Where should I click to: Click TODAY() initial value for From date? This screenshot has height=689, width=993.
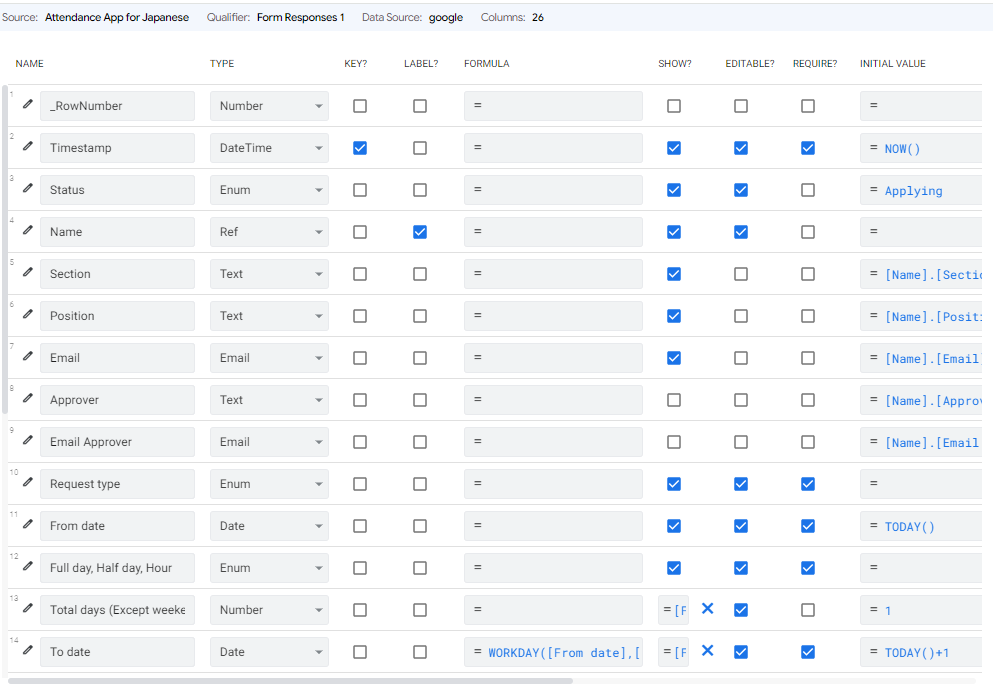click(921, 526)
